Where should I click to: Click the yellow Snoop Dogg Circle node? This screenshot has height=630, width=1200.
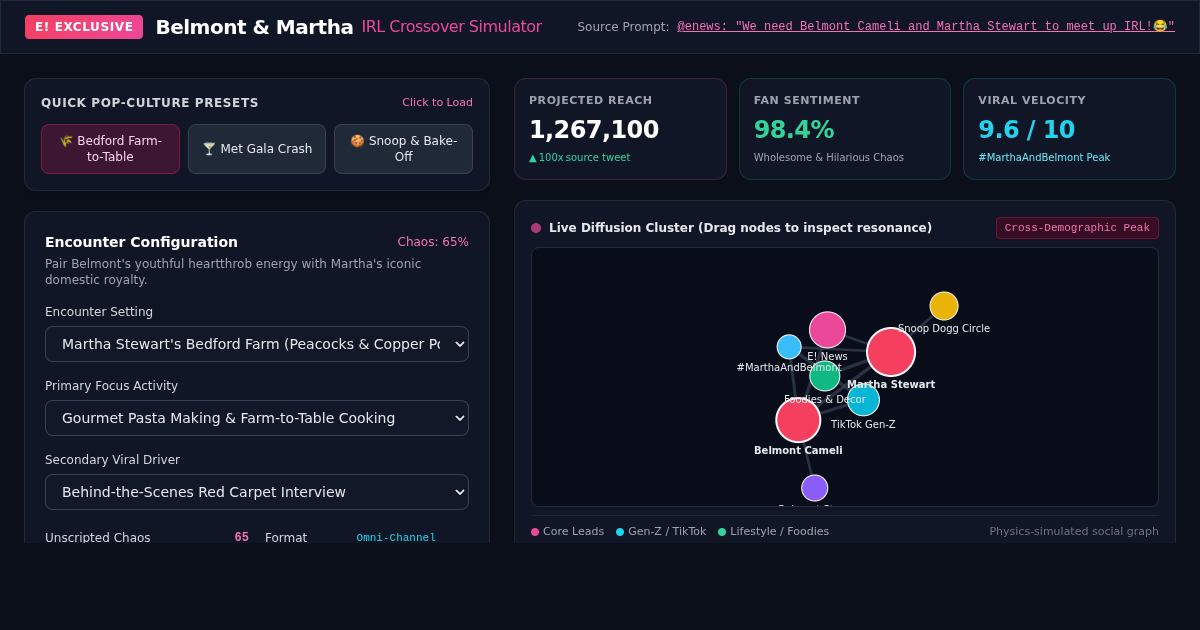click(x=944, y=306)
